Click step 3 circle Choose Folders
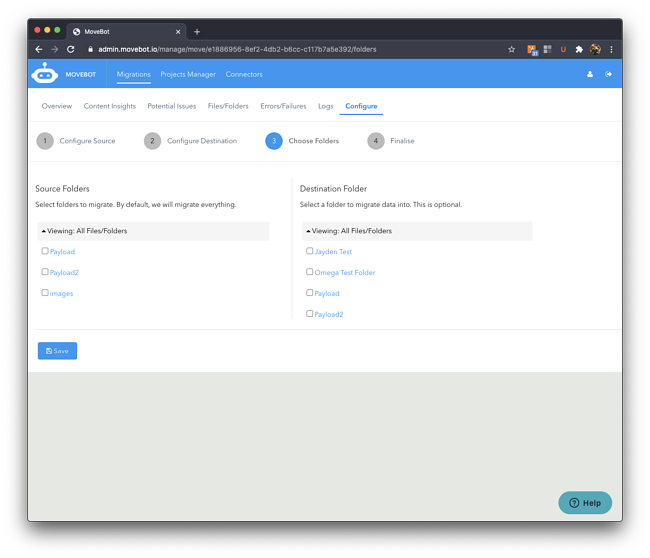The width and height of the screenshot is (650, 558). (274, 141)
